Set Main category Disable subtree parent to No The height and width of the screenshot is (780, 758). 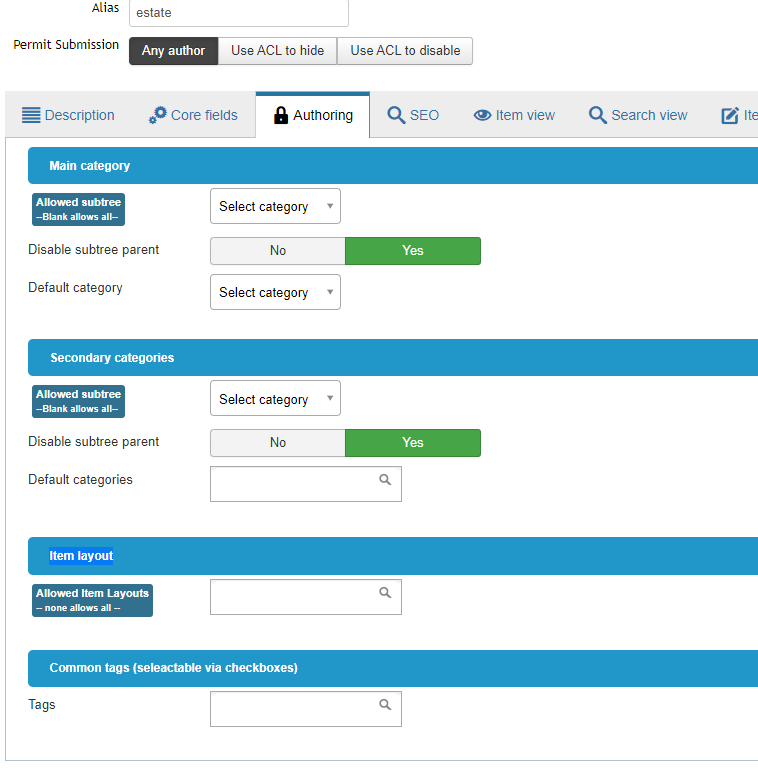tap(278, 251)
